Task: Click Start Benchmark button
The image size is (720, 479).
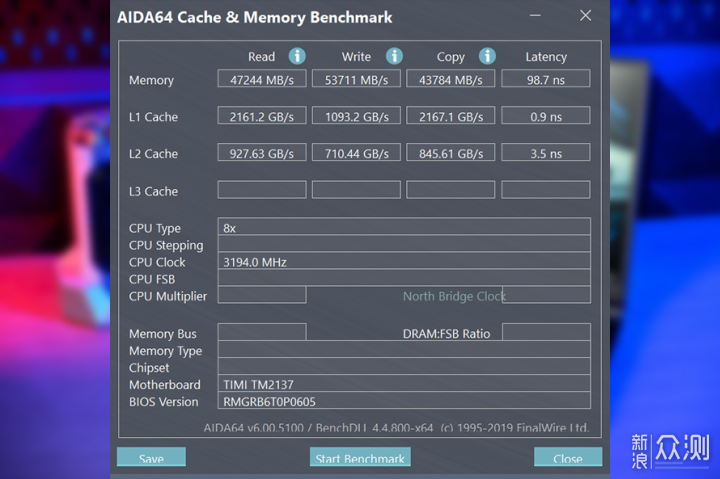Action: click(360, 457)
